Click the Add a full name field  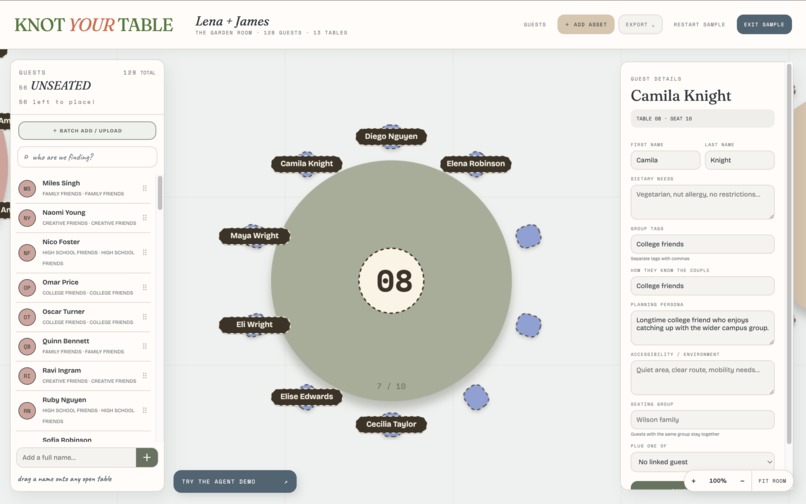[76, 457]
